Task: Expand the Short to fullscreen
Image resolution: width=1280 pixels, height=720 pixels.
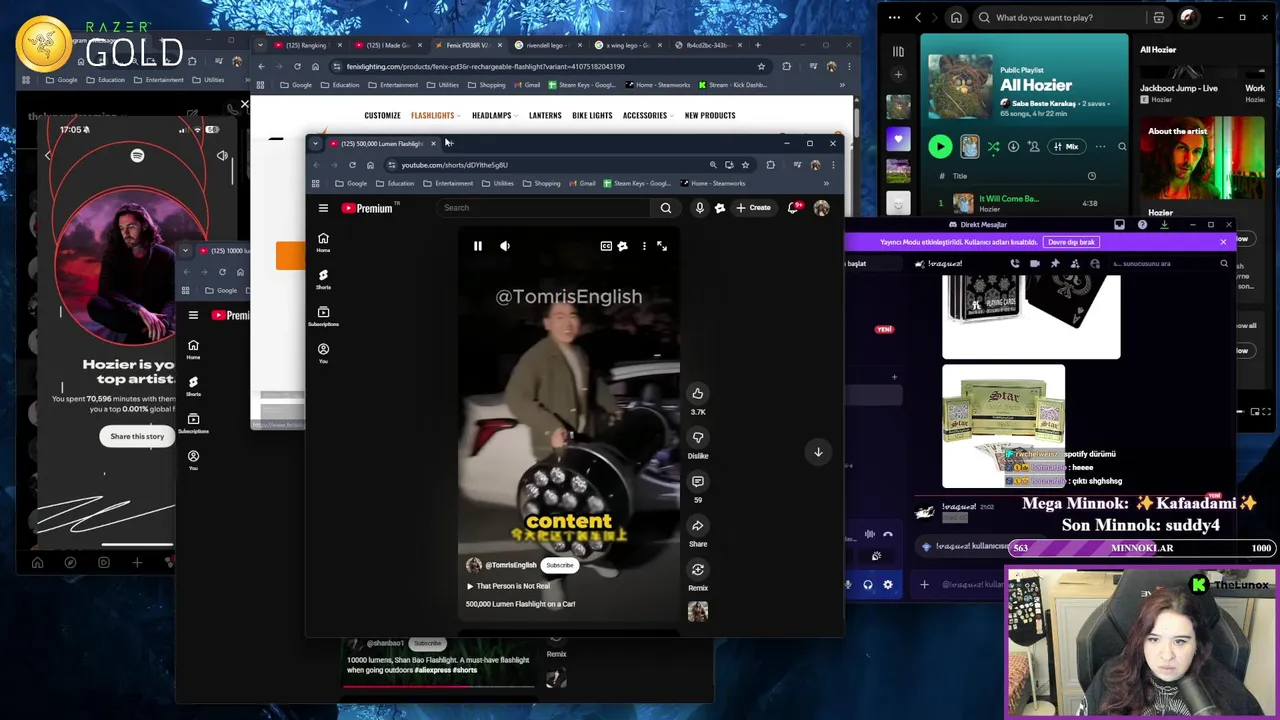Action: [662, 246]
